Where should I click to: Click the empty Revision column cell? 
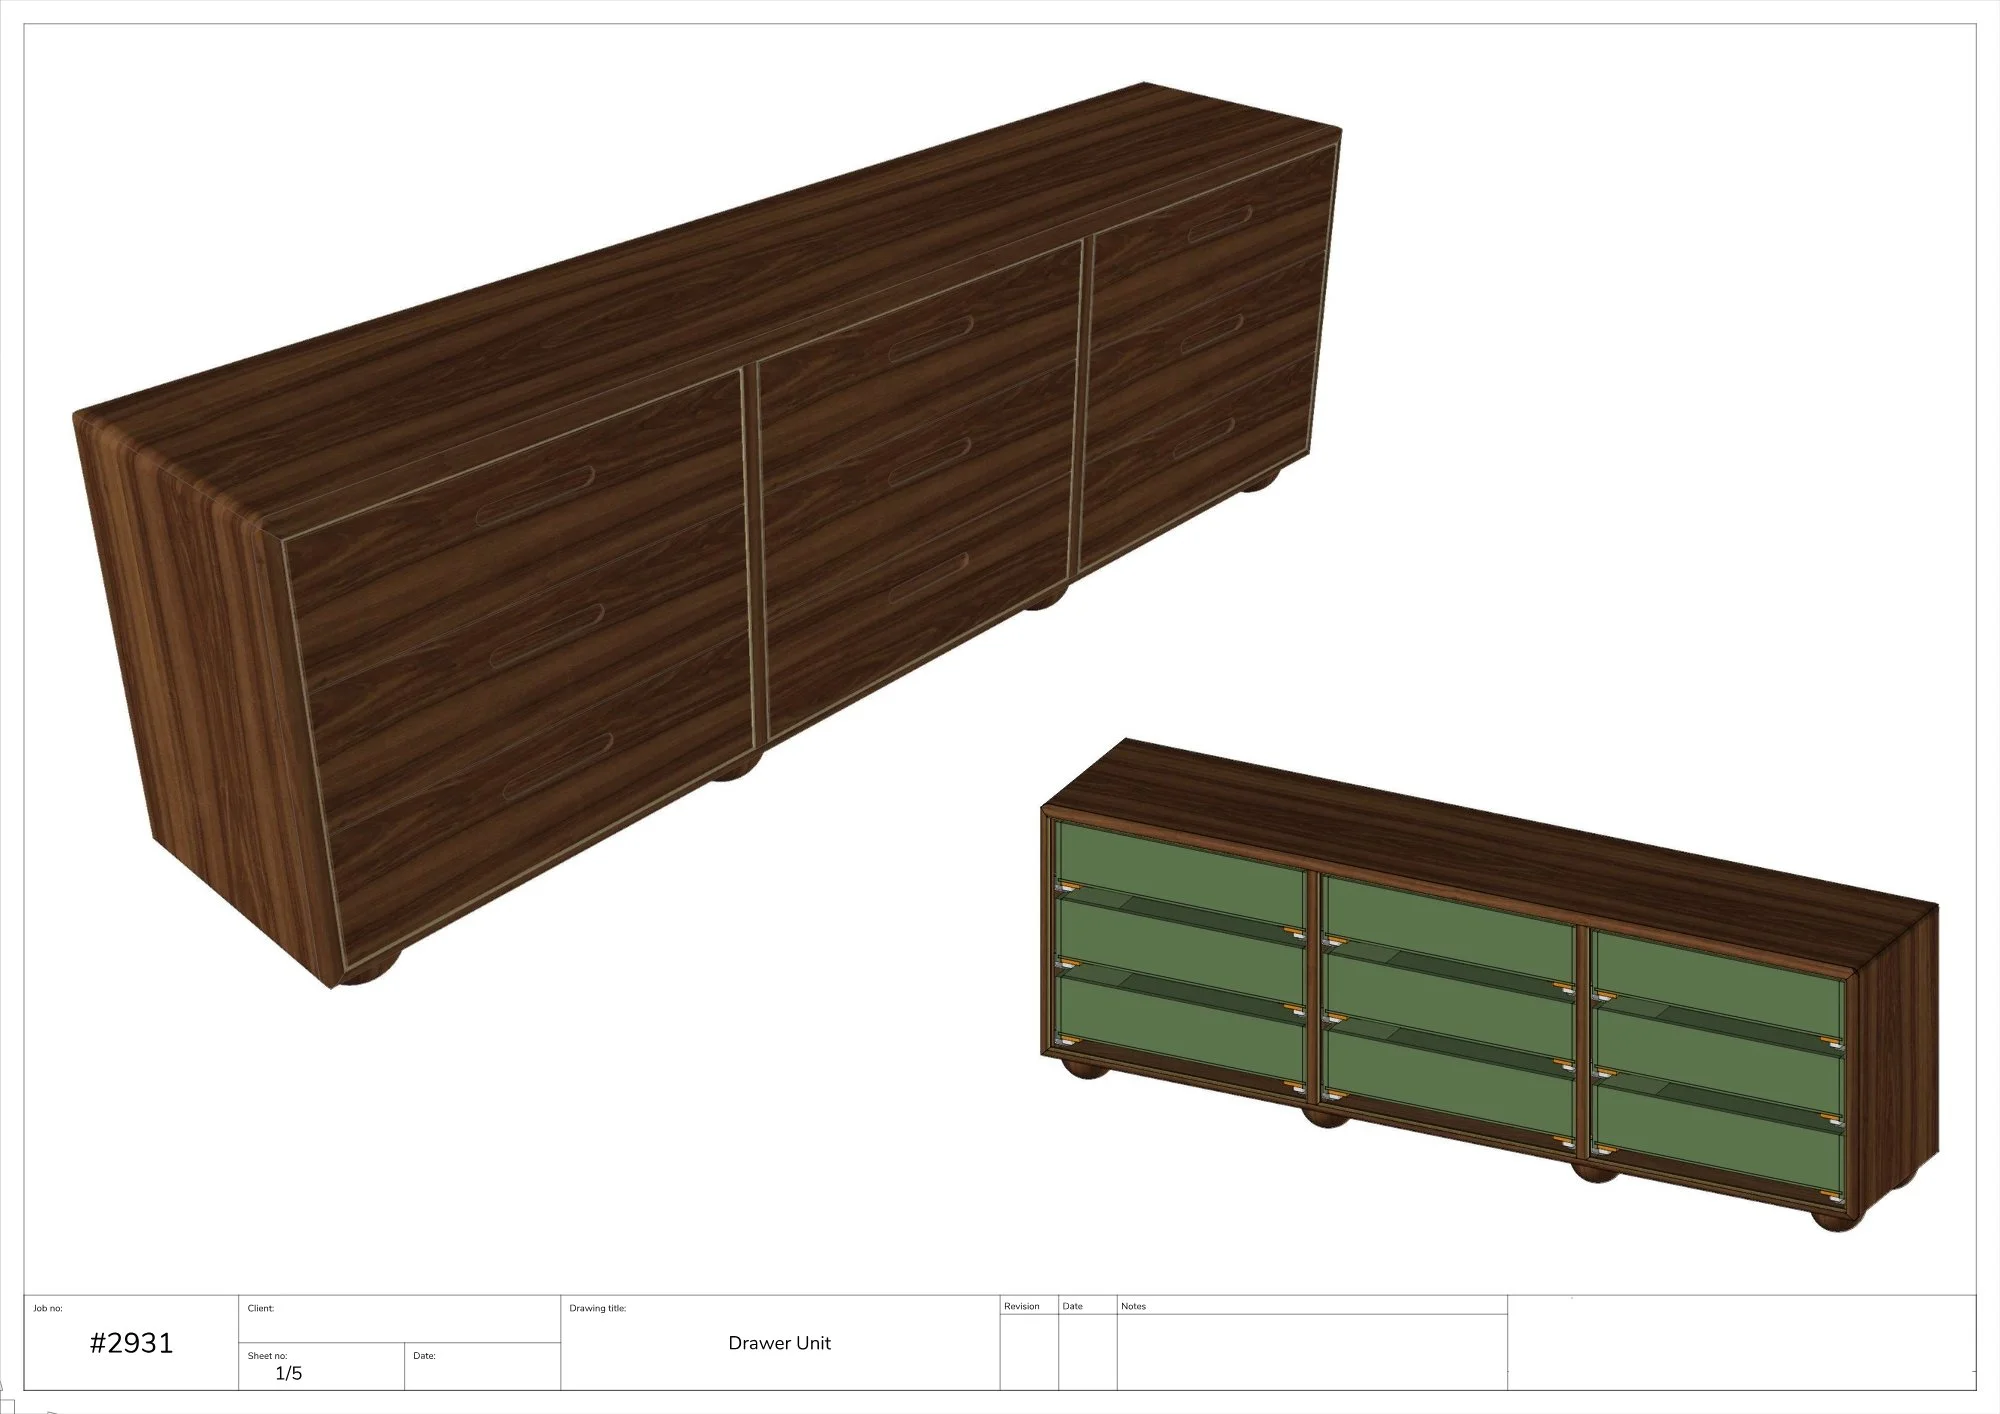[1029, 1351]
